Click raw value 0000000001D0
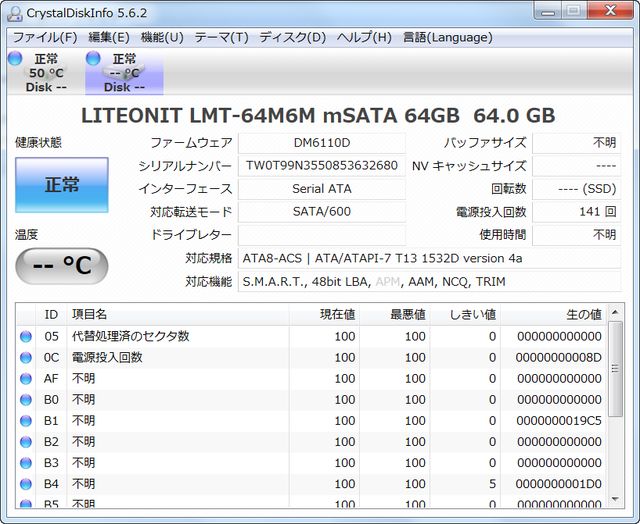Screen dimensions: 640x524 tap(558, 484)
